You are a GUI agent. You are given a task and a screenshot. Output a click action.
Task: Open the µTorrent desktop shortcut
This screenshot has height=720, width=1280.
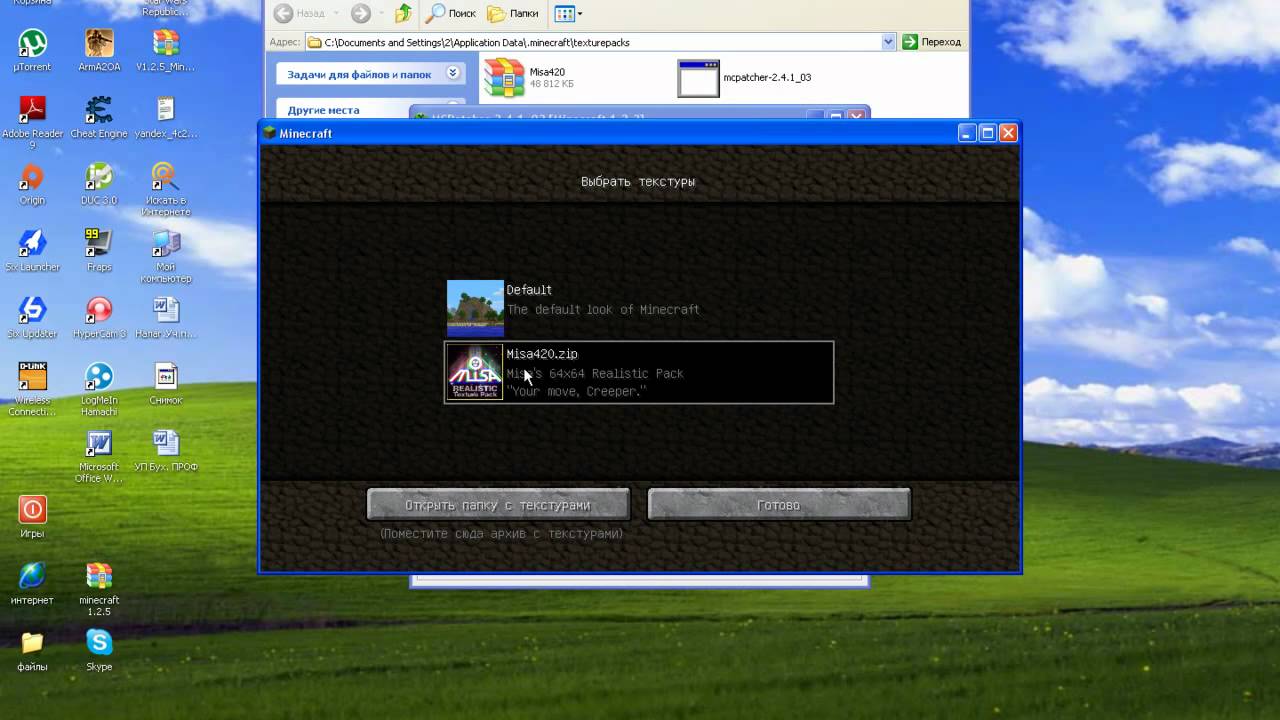tap(32, 51)
